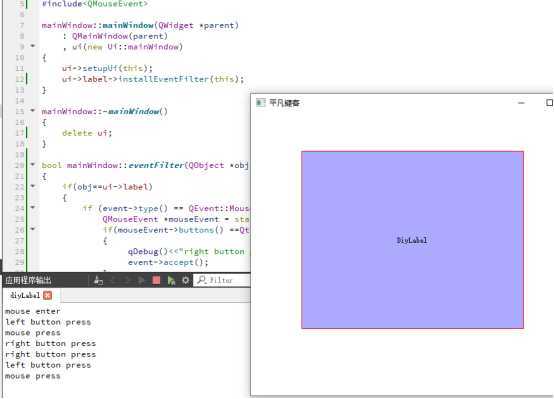The height and width of the screenshot is (399, 554).
Task: Click the 应用程序输出 pane title
Action: [x=28, y=281]
